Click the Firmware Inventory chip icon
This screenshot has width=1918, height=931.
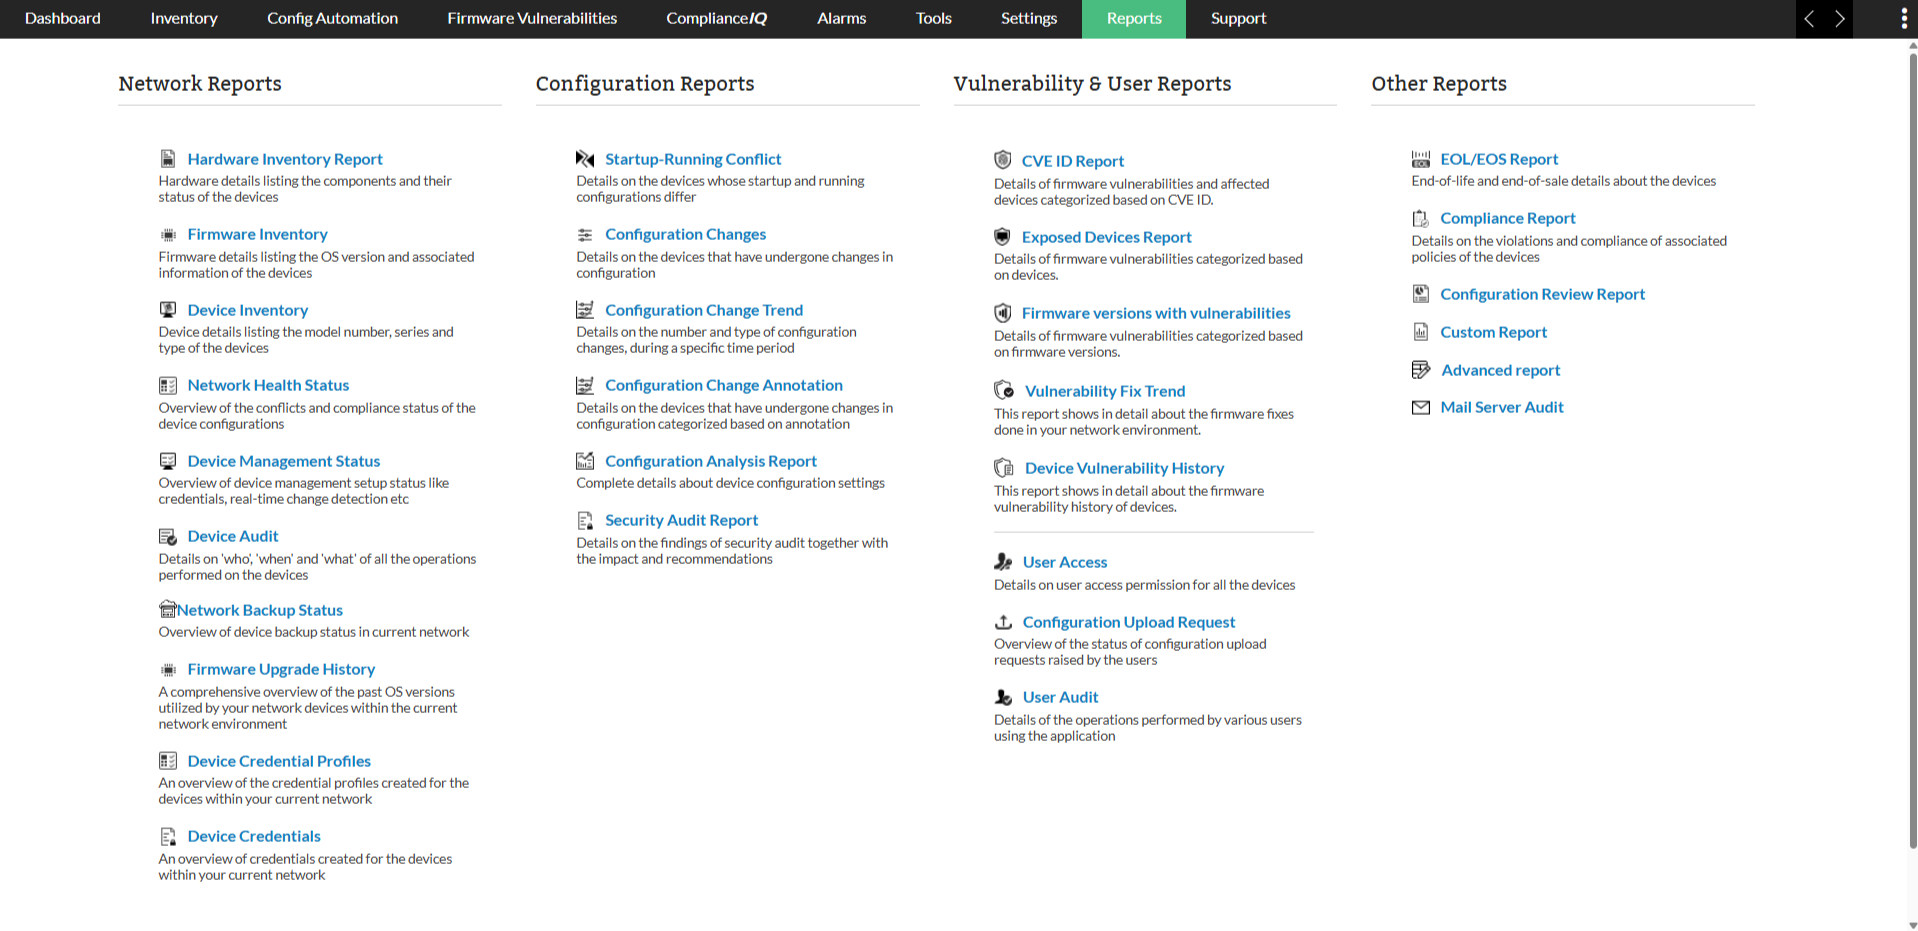click(168, 235)
